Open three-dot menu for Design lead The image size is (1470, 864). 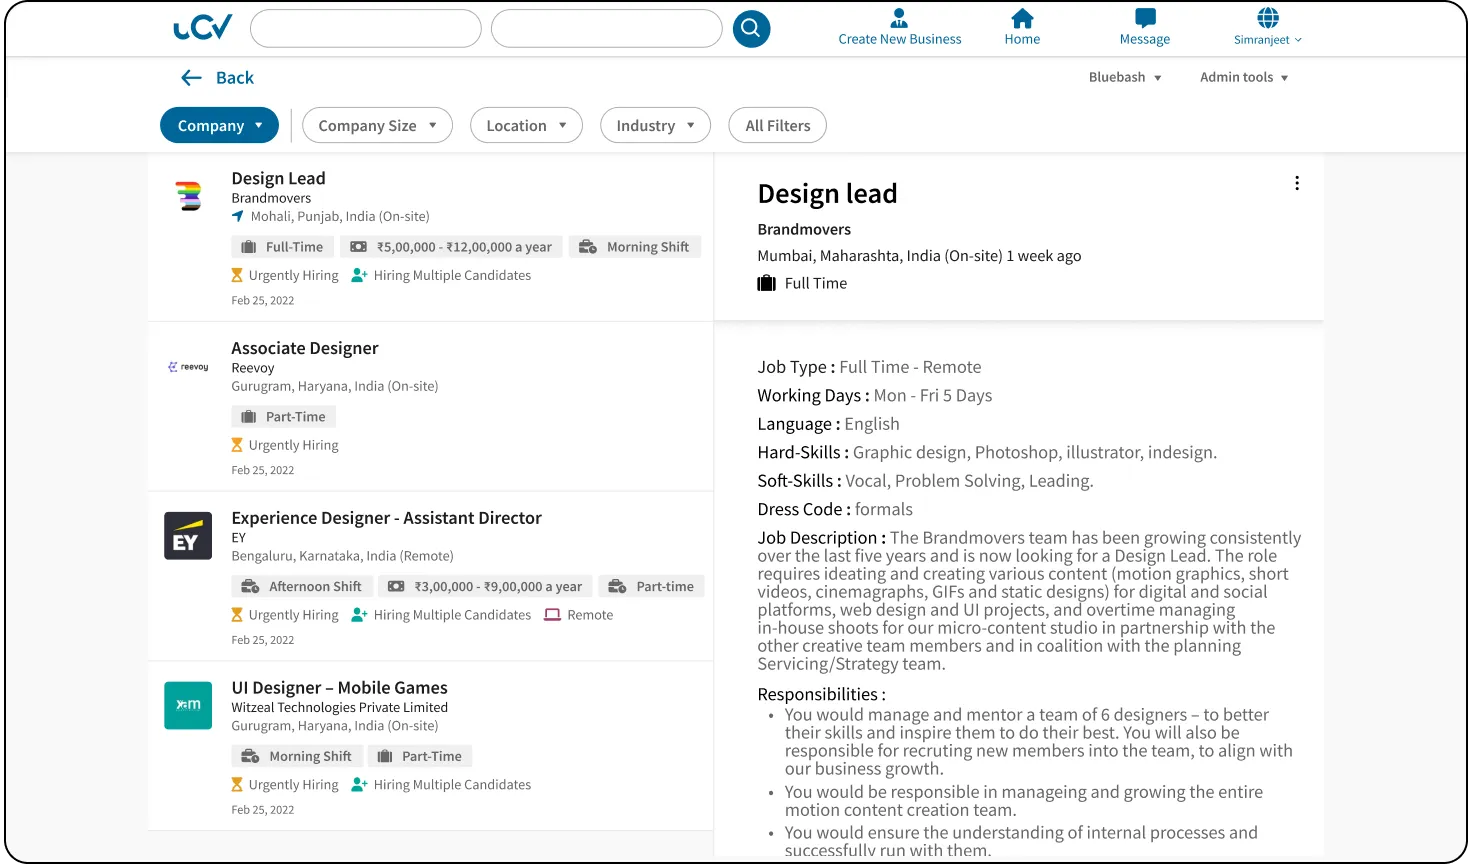point(1297,183)
